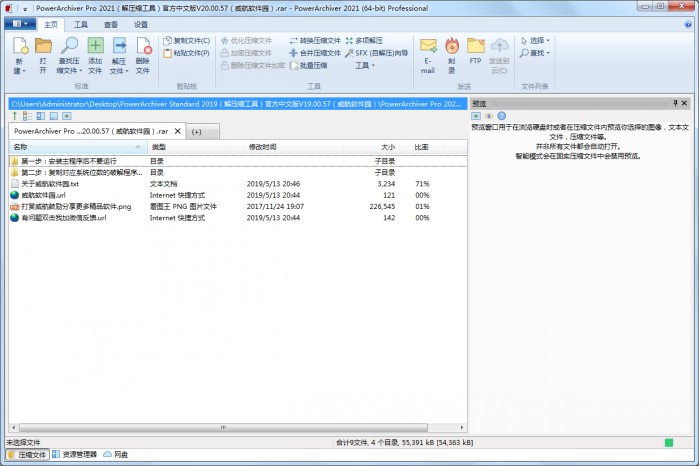Viewport: 699px width, 466px height.
Task: Close the PowerArchiver Pro .rar tab
Action: coord(177,131)
